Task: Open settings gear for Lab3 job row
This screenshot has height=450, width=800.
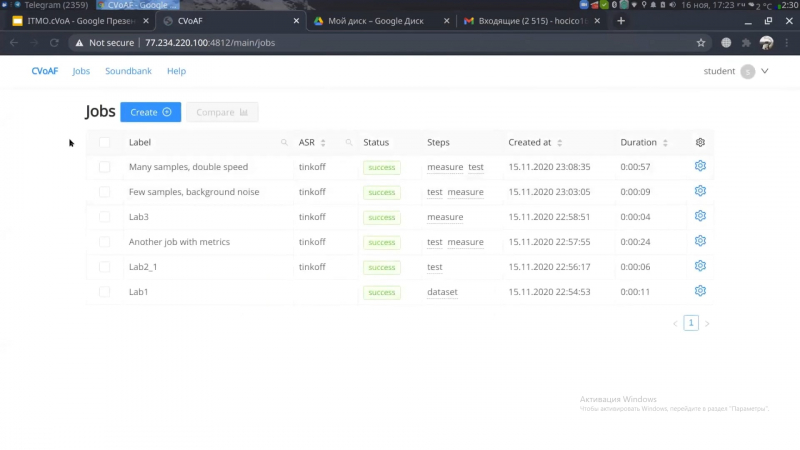Action: pyautogui.click(x=700, y=216)
